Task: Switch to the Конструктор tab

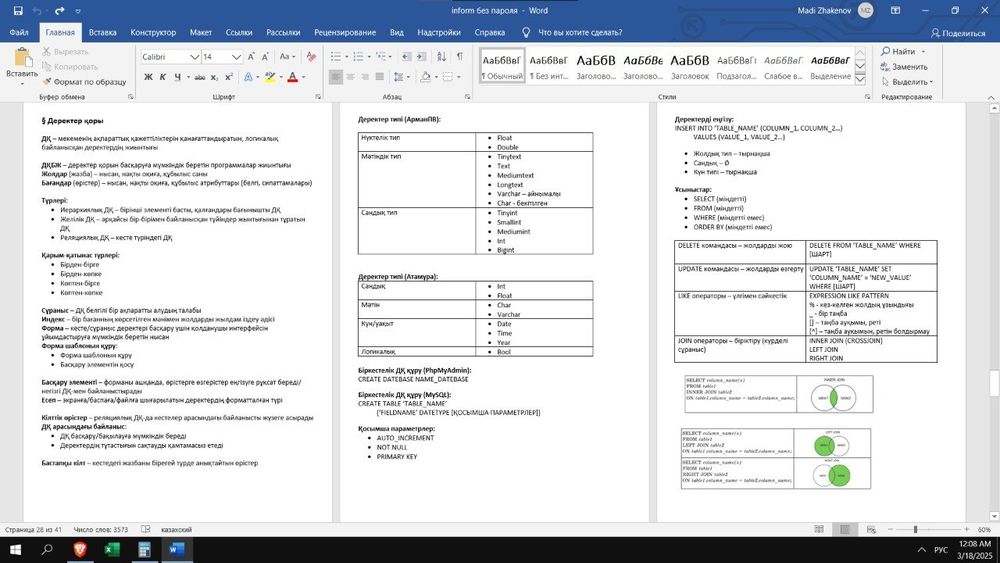Action: coord(153,32)
